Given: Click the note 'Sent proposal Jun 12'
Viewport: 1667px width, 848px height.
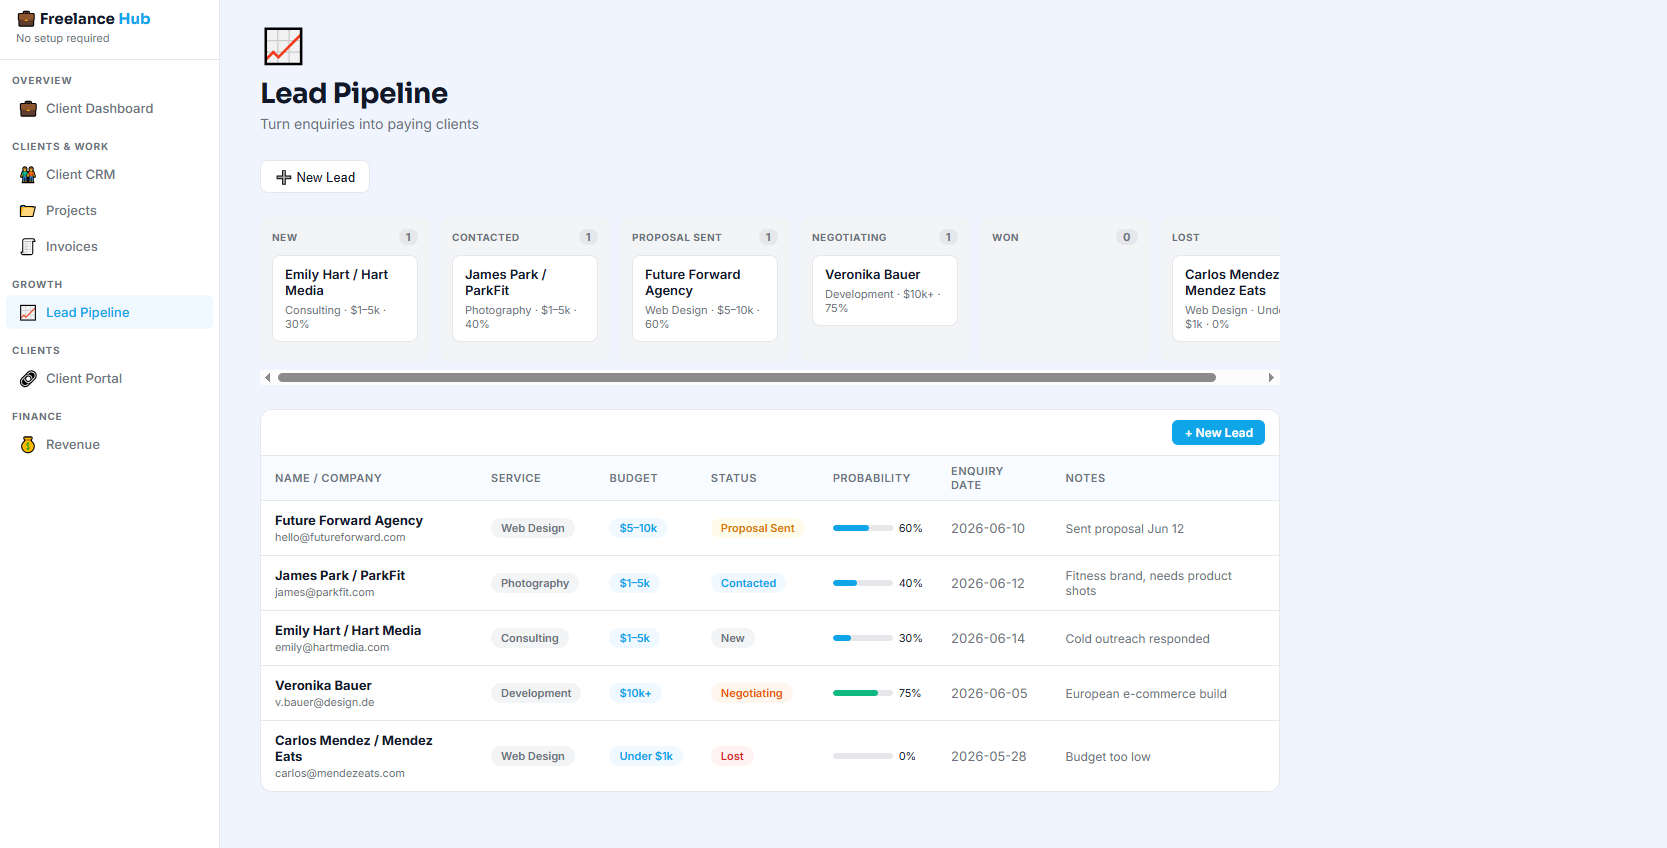Looking at the screenshot, I should click(x=1125, y=529).
